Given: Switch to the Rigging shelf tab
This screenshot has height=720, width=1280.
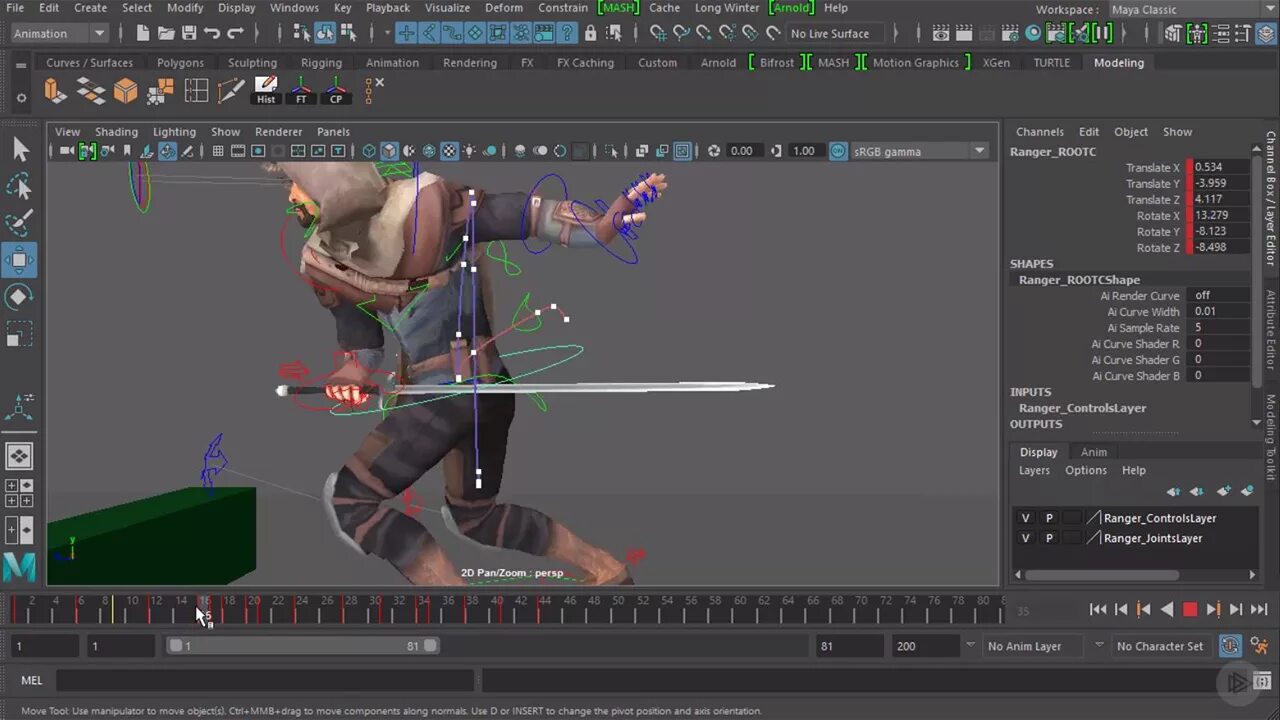Looking at the screenshot, I should point(321,62).
